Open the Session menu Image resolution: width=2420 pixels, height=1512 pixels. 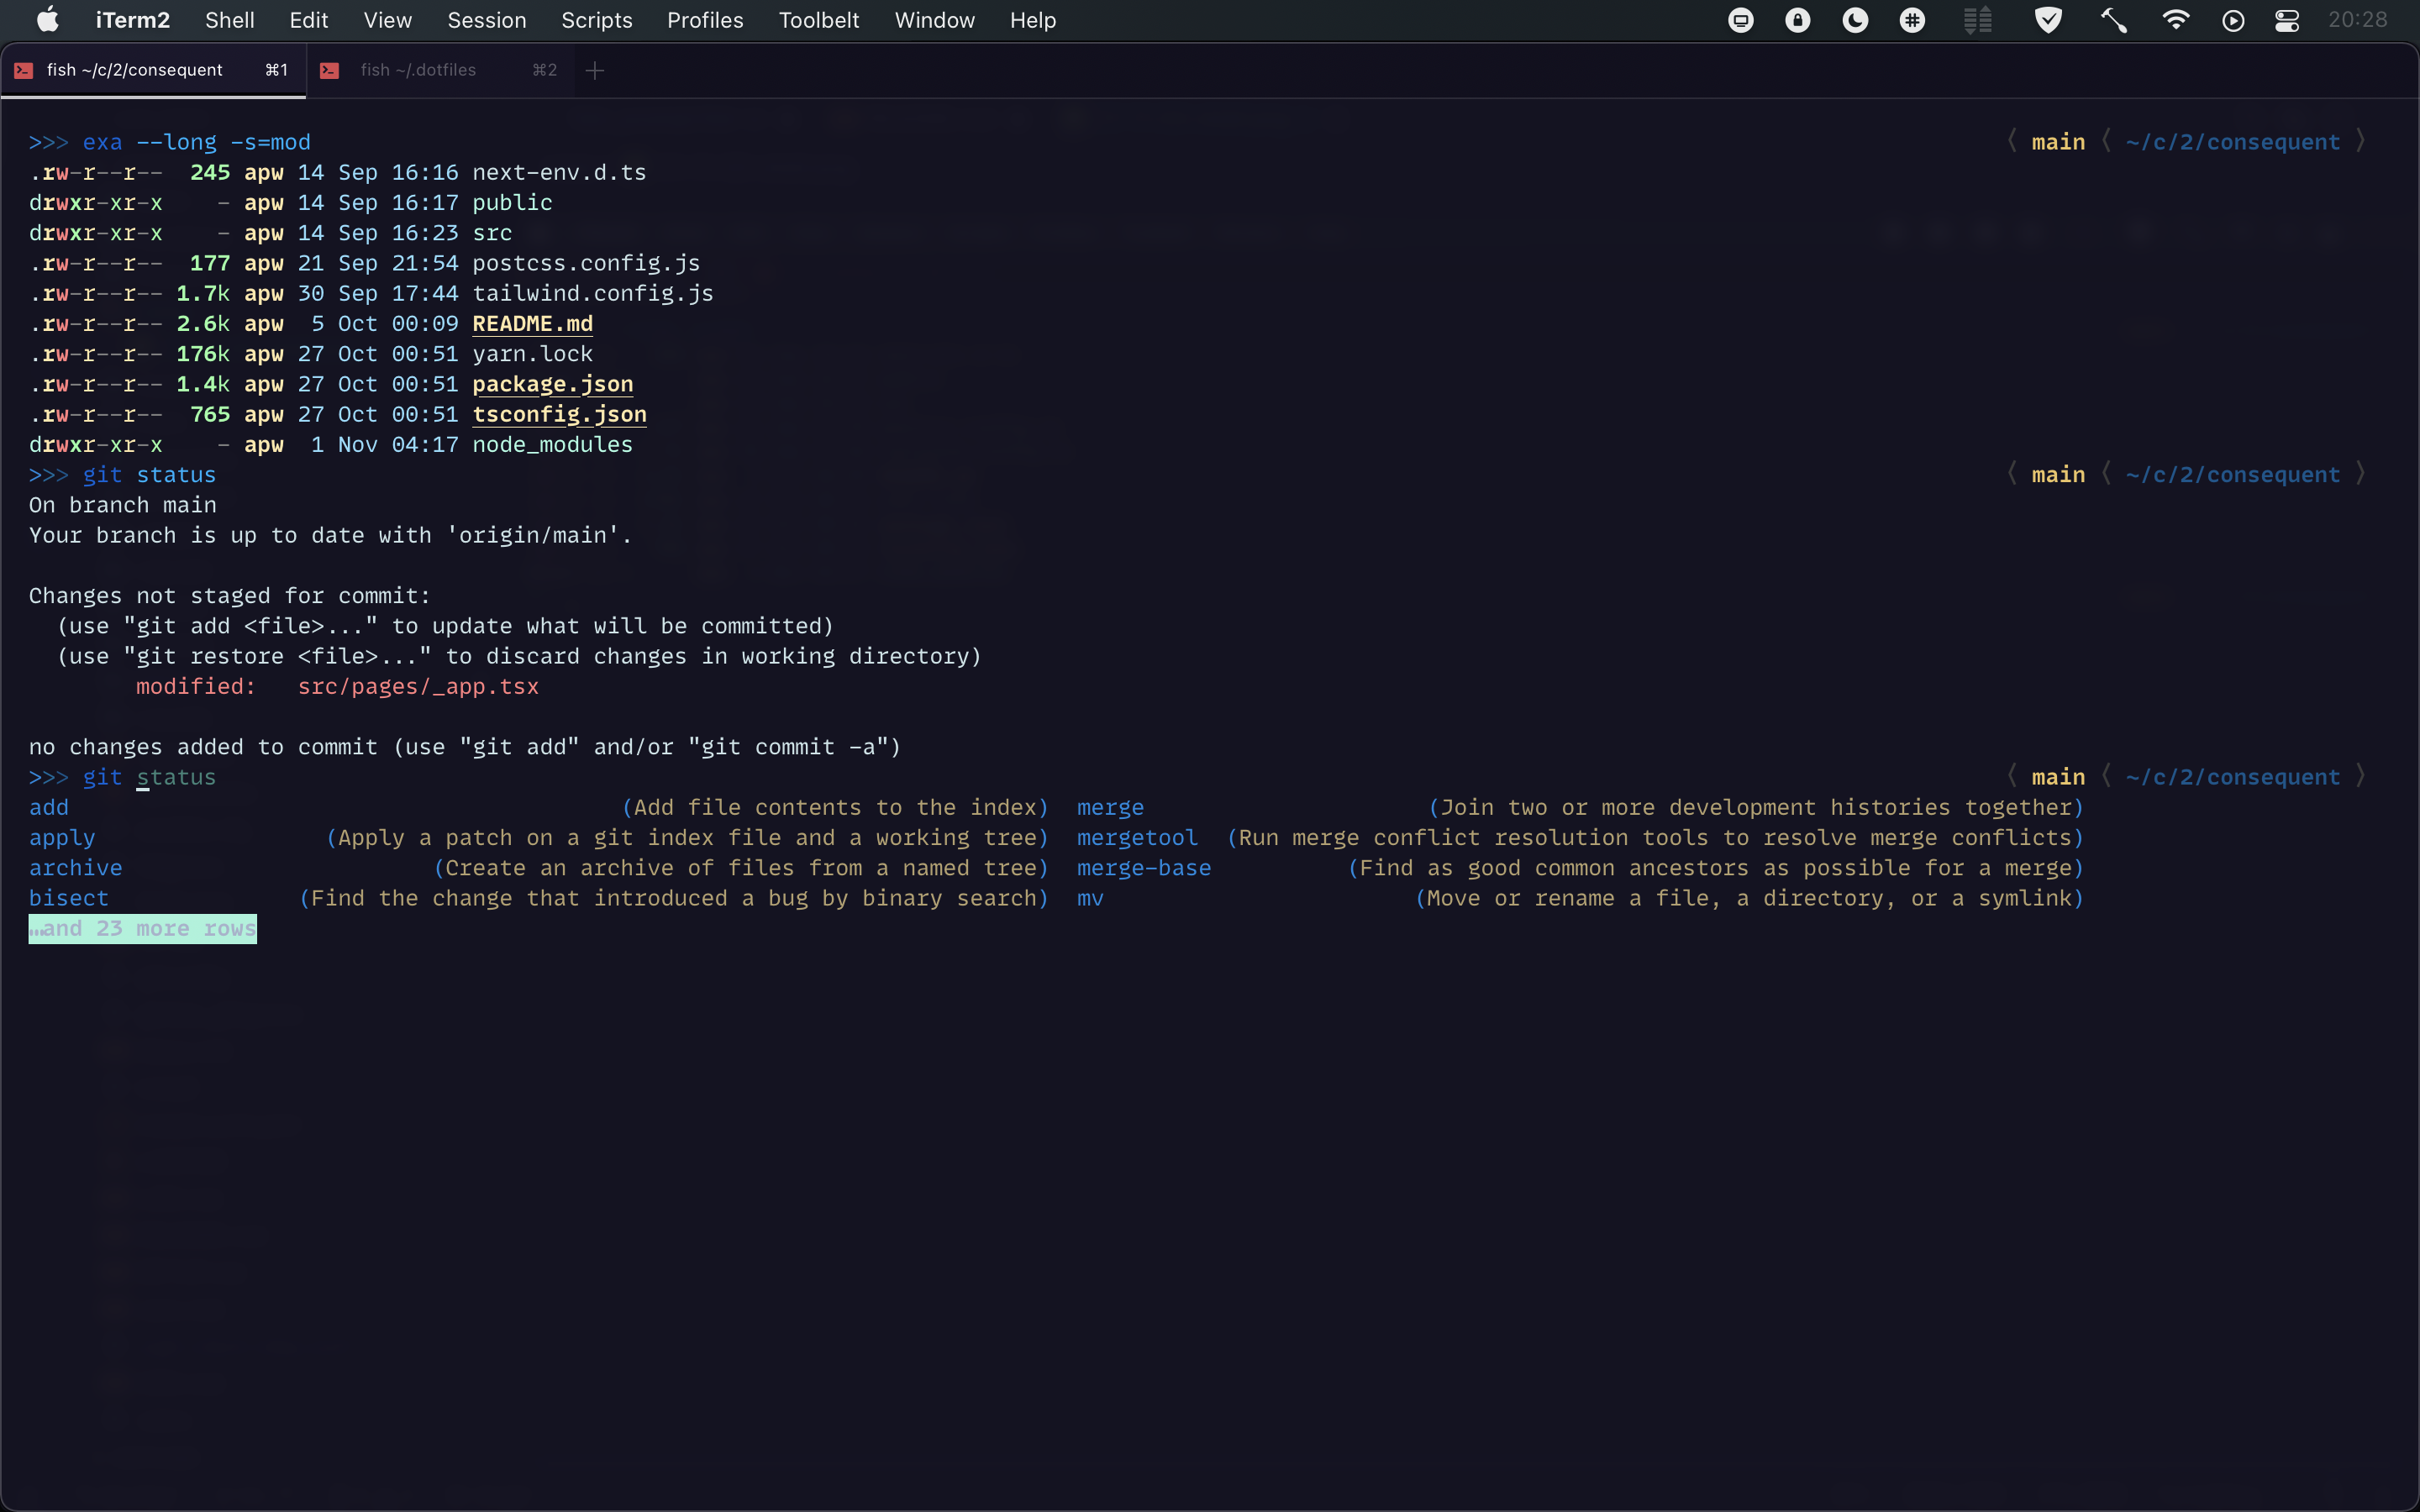(x=486, y=19)
